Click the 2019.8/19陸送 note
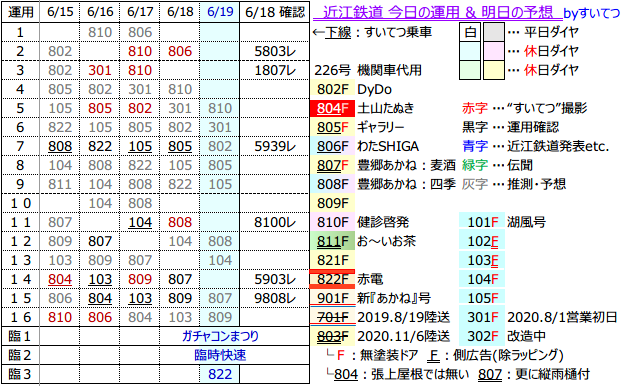629x386 pixels. click(404, 317)
